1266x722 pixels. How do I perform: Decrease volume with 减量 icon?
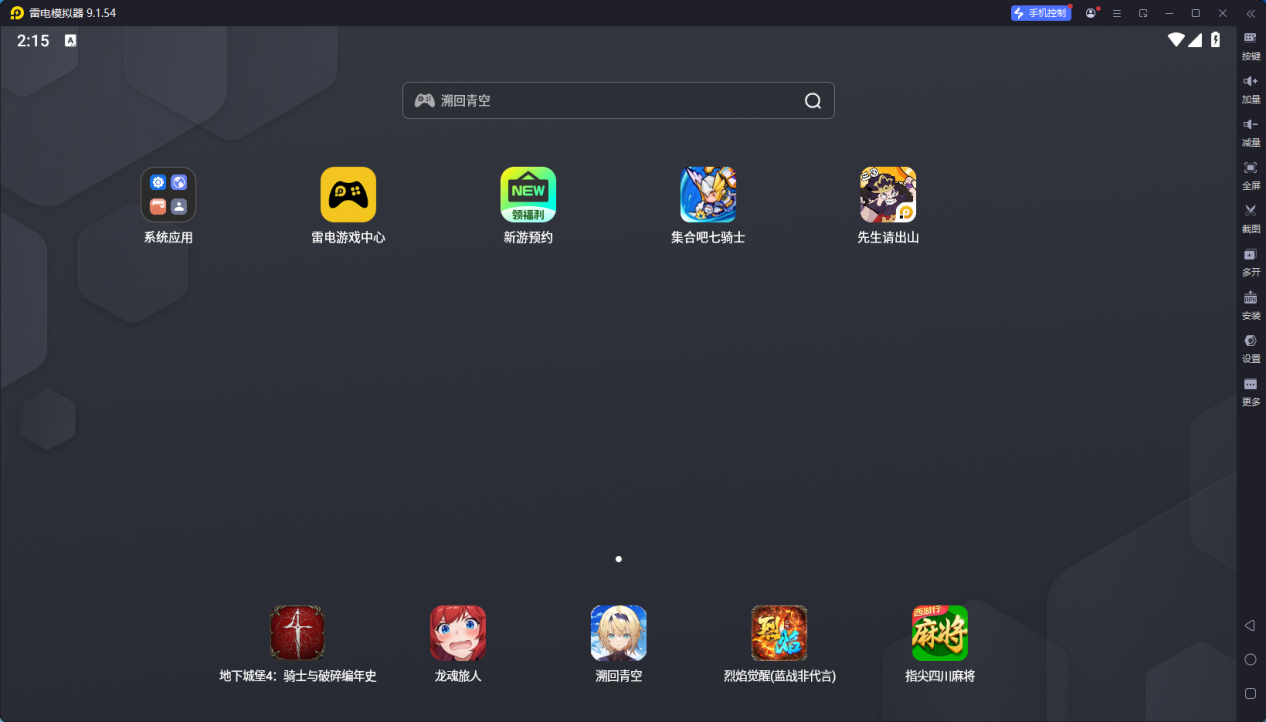(x=1250, y=131)
